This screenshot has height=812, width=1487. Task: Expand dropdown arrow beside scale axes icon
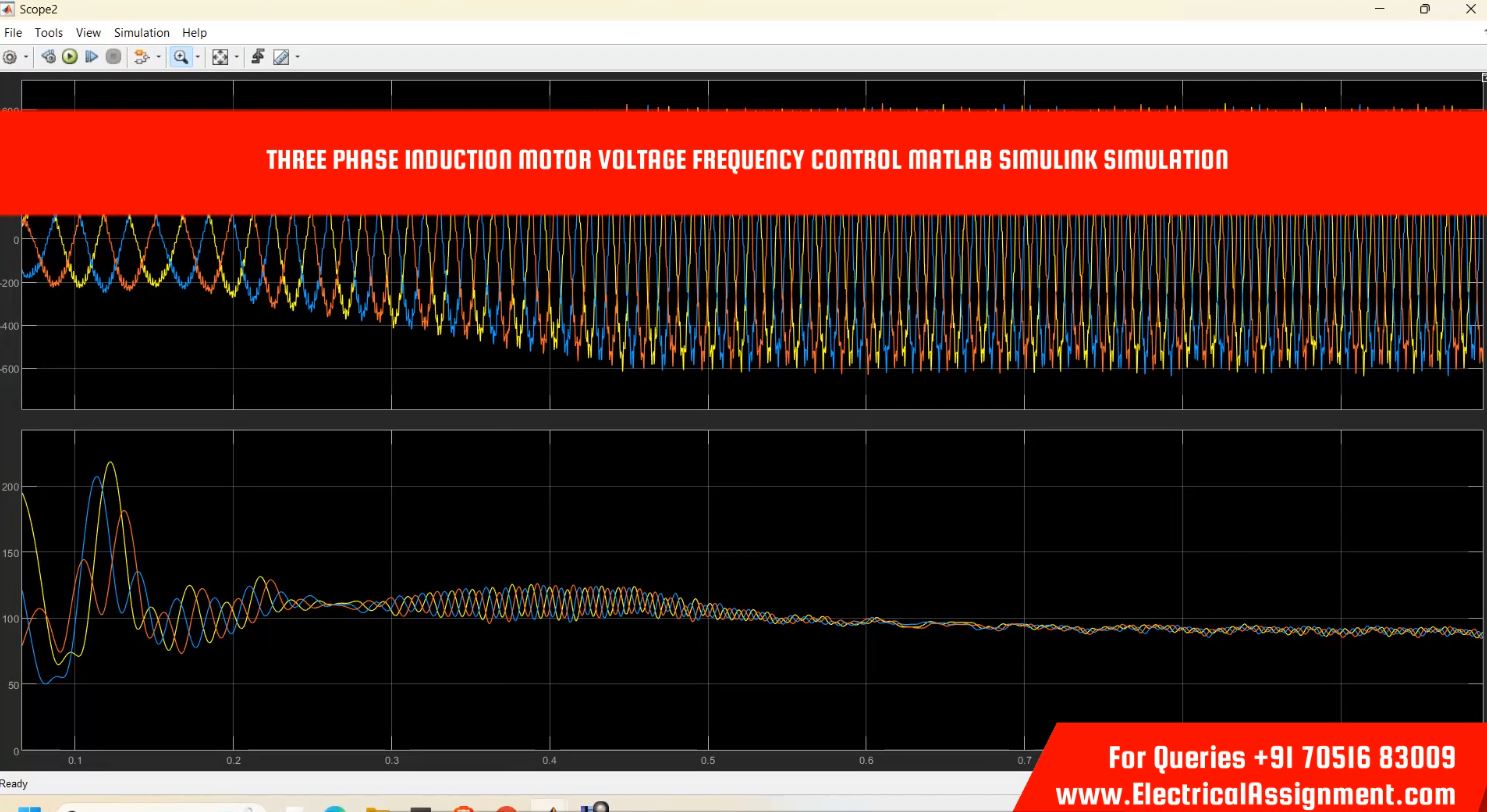pos(236,57)
